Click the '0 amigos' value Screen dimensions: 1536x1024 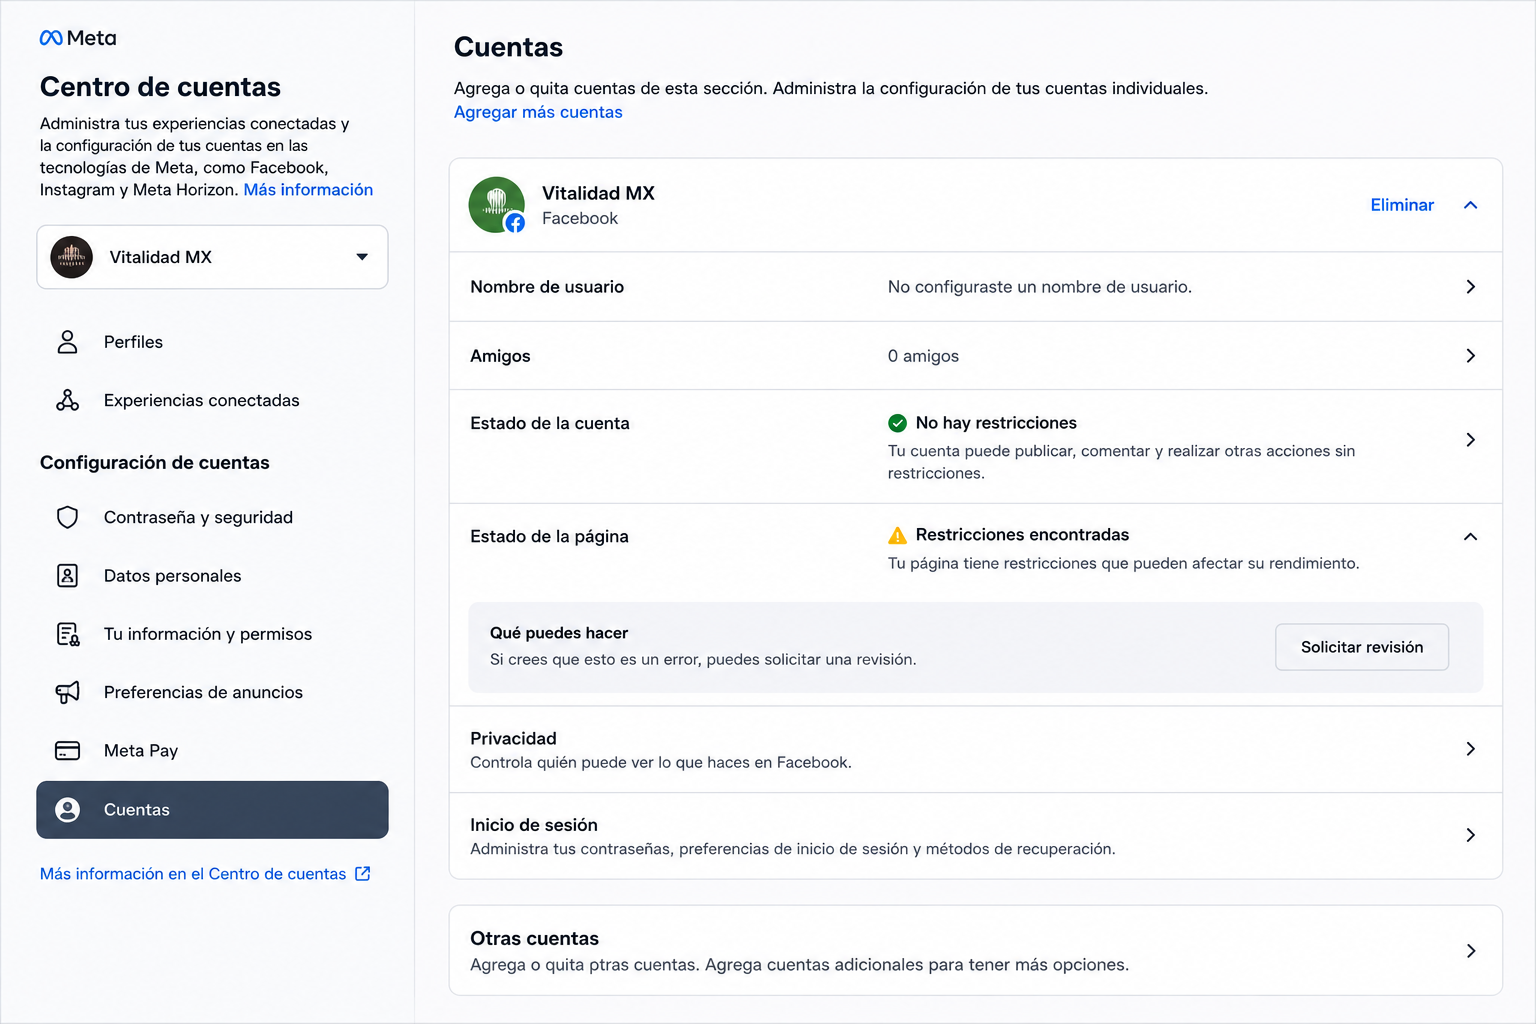point(923,356)
